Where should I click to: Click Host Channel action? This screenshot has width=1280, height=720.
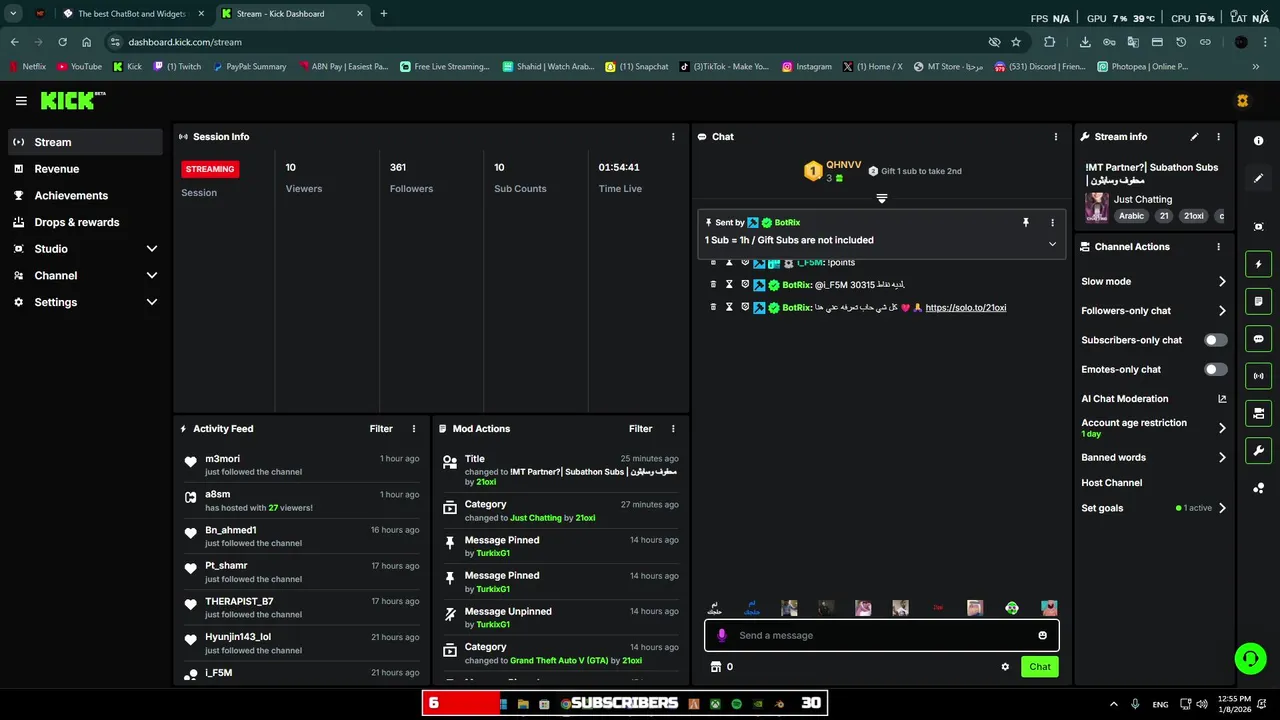pyautogui.click(x=1111, y=483)
